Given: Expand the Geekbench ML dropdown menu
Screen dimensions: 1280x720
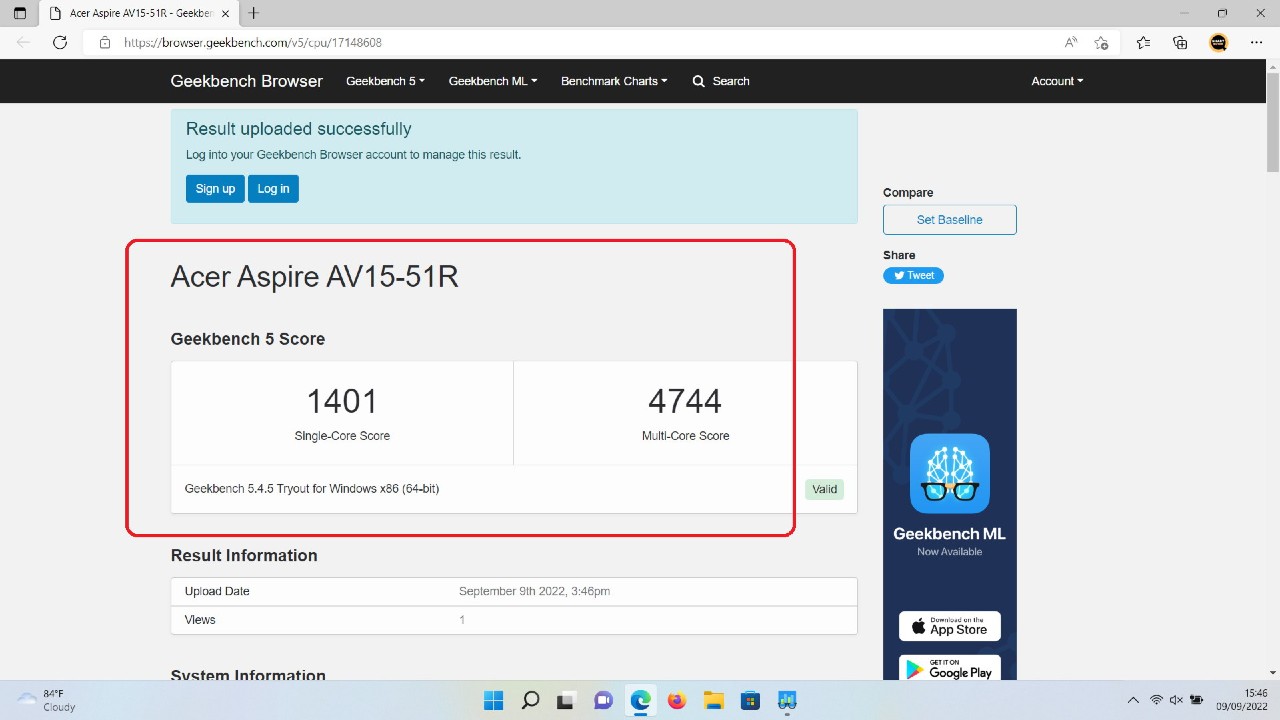Looking at the screenshot, I should (x=493, y=81).
